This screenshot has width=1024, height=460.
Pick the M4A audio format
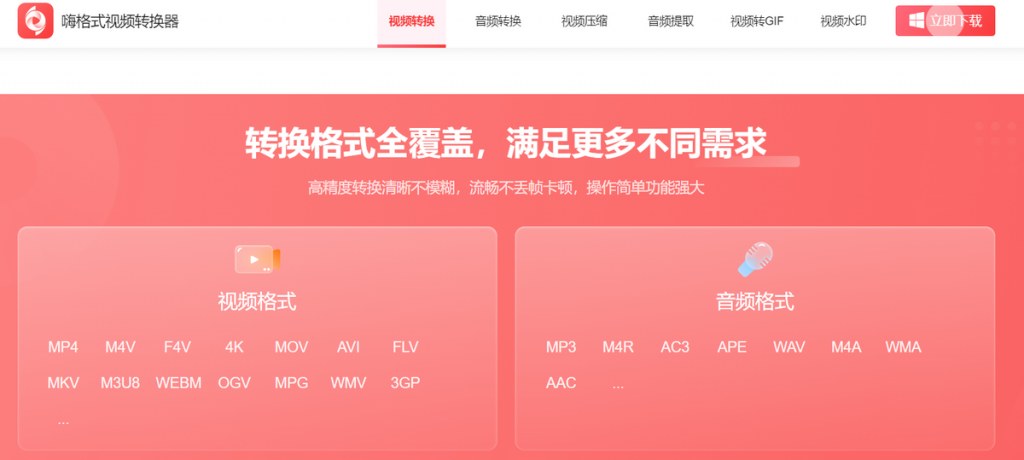[846, 347]
